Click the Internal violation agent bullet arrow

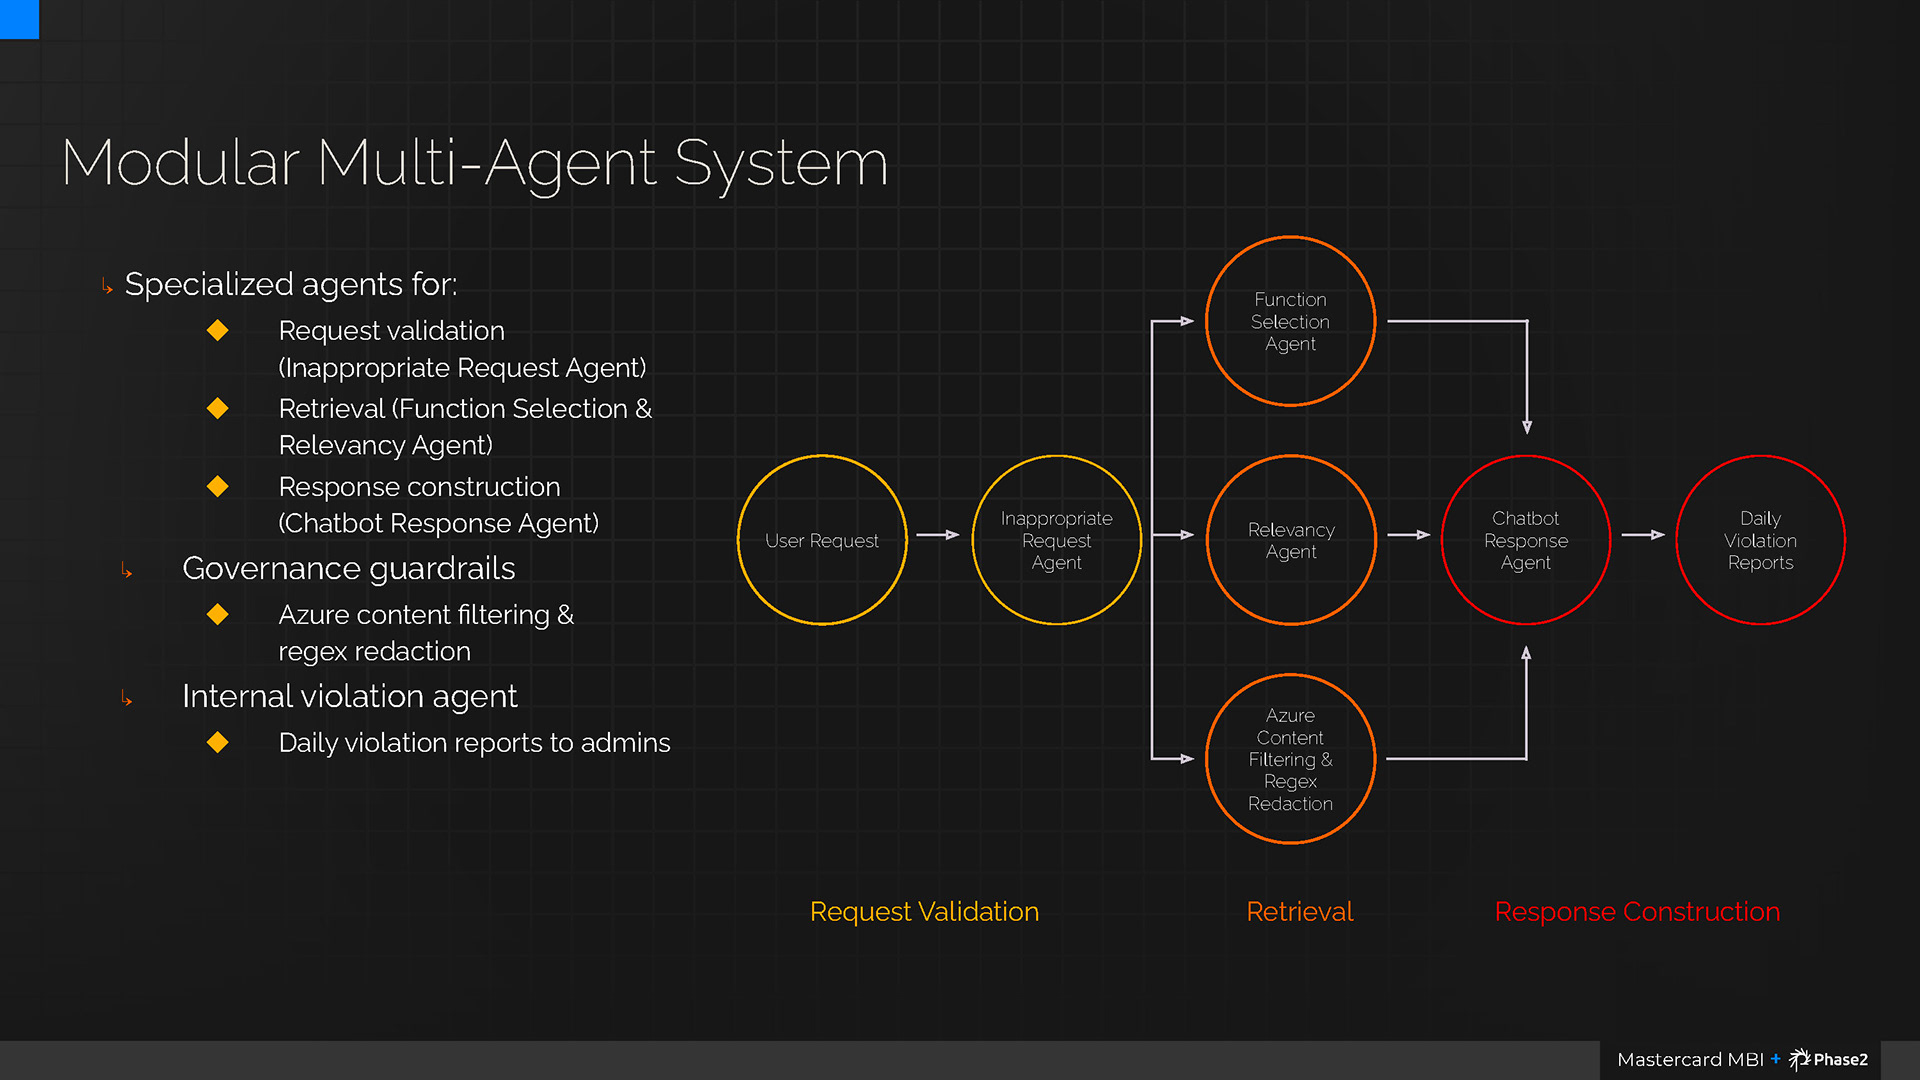pos(126,698)
